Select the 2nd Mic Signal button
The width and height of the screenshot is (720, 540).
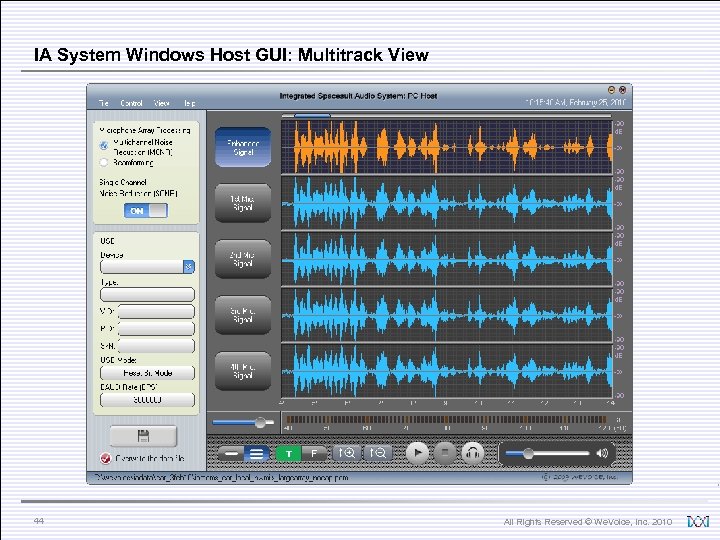[243, 259]
